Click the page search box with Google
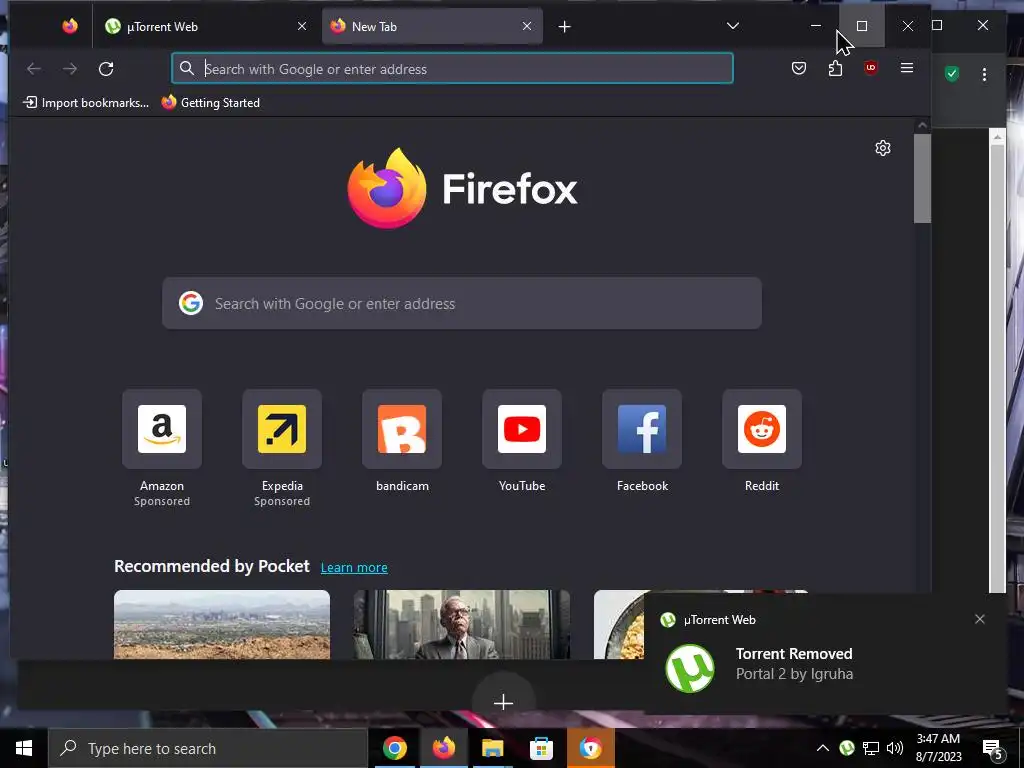 (462, 303)
